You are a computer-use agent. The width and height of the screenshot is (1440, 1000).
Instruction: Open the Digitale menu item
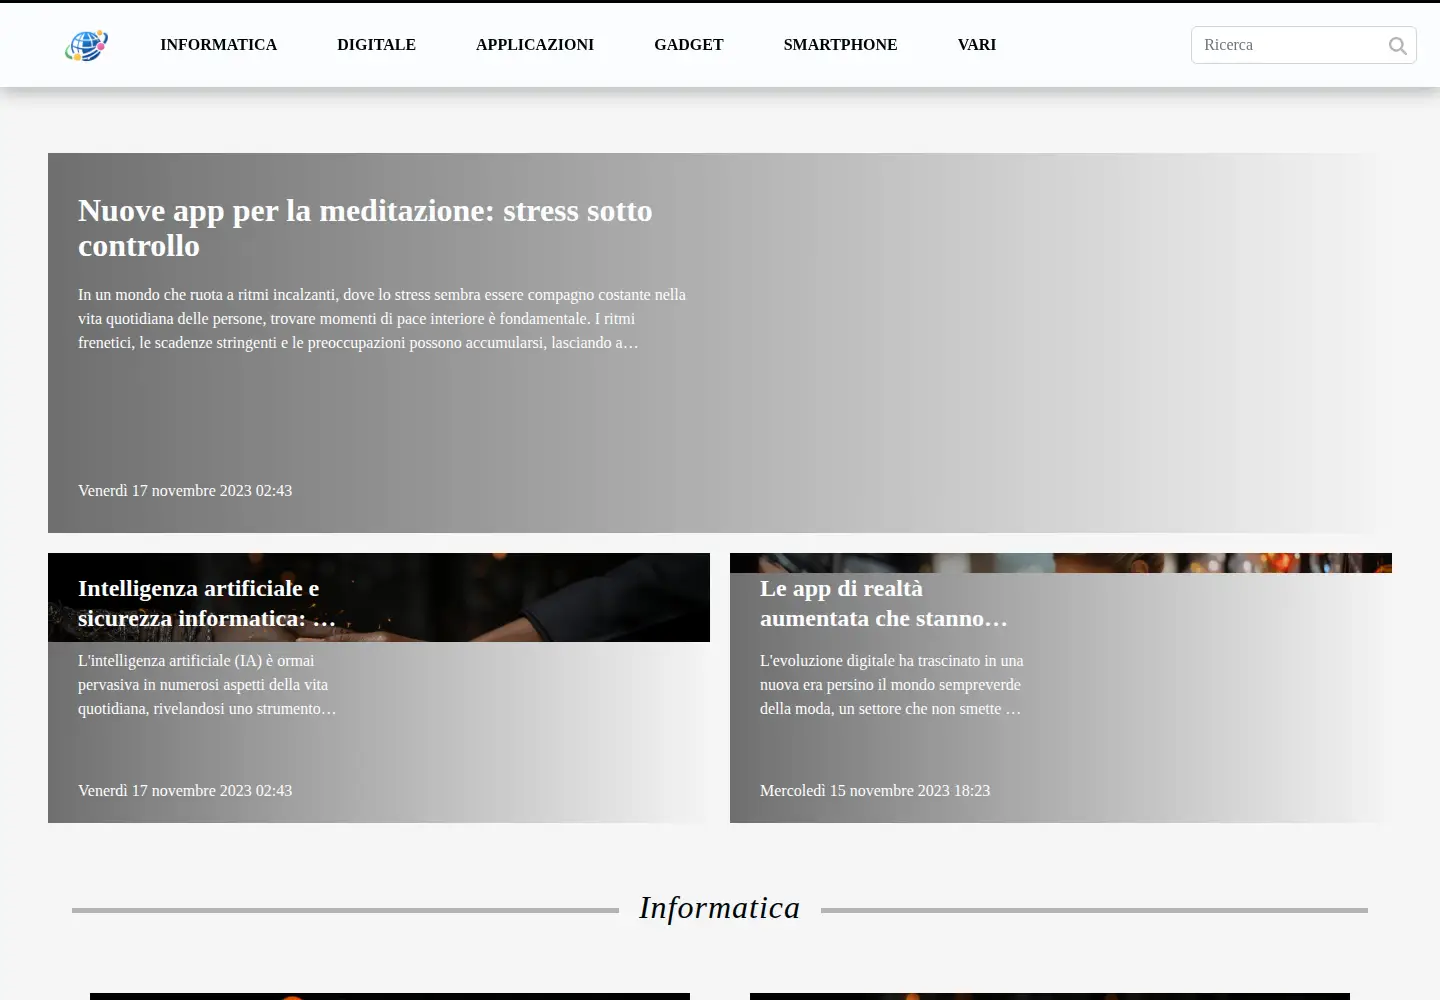tap(376, 45)
